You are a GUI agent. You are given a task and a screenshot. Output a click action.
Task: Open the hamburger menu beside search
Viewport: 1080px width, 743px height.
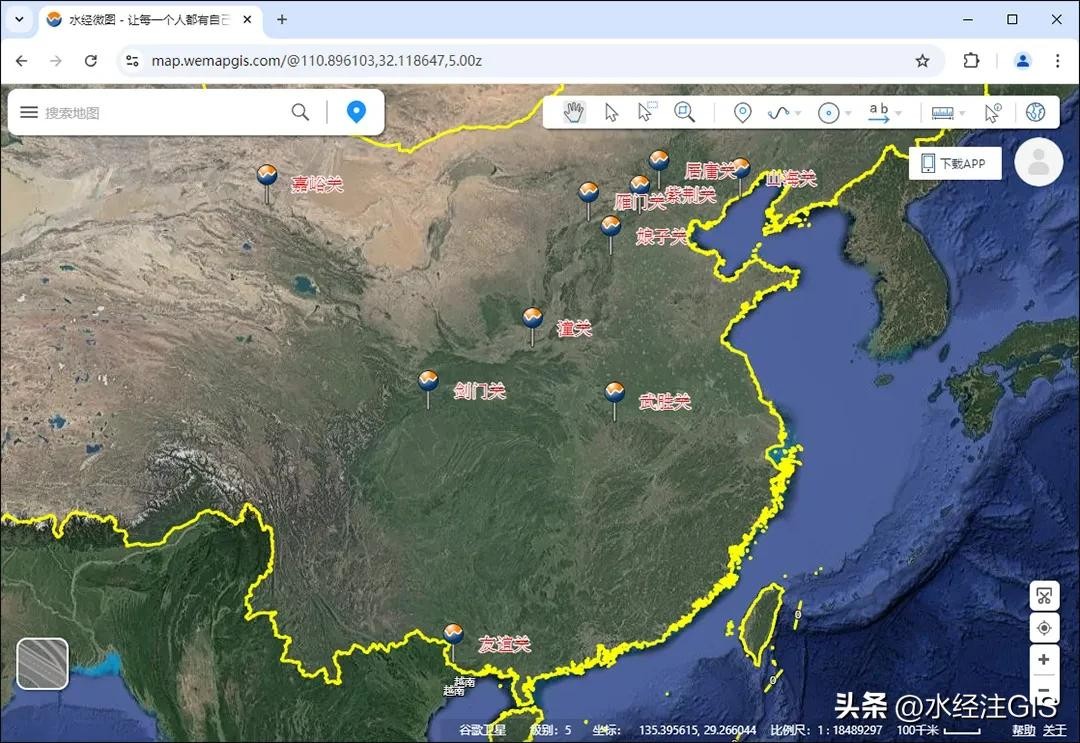[x=29, y=112]
